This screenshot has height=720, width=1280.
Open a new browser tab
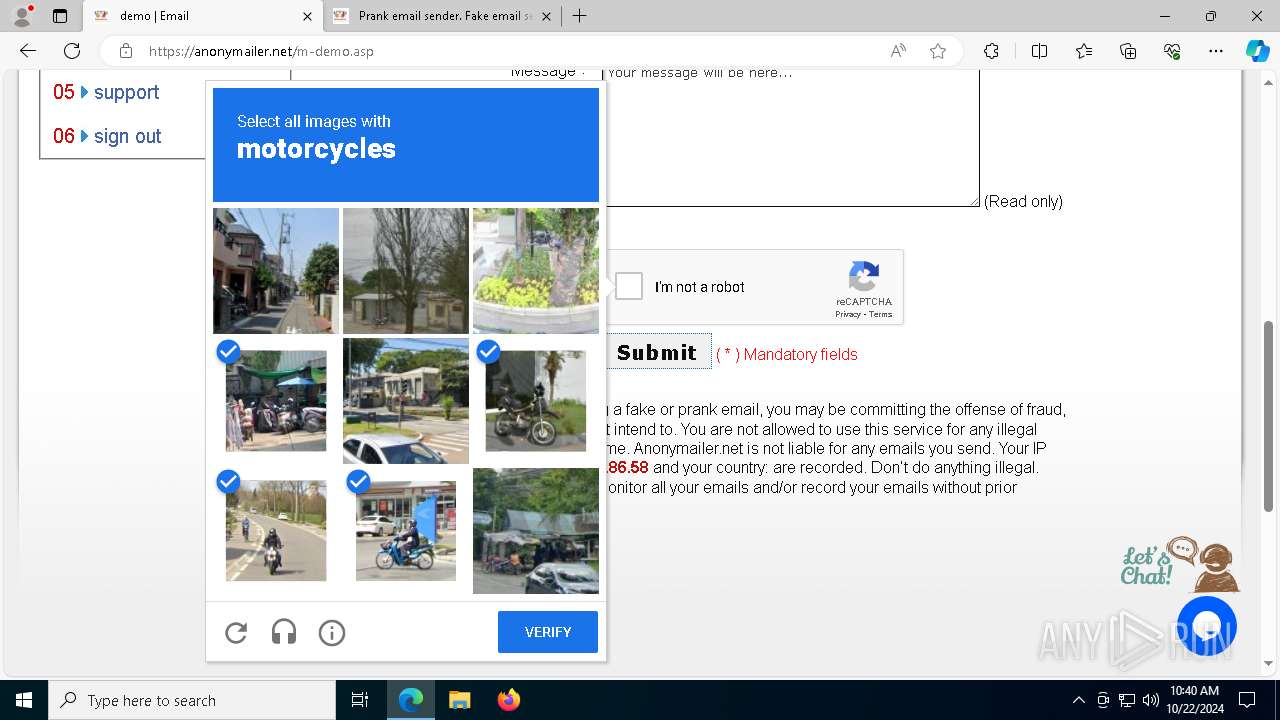579,16
